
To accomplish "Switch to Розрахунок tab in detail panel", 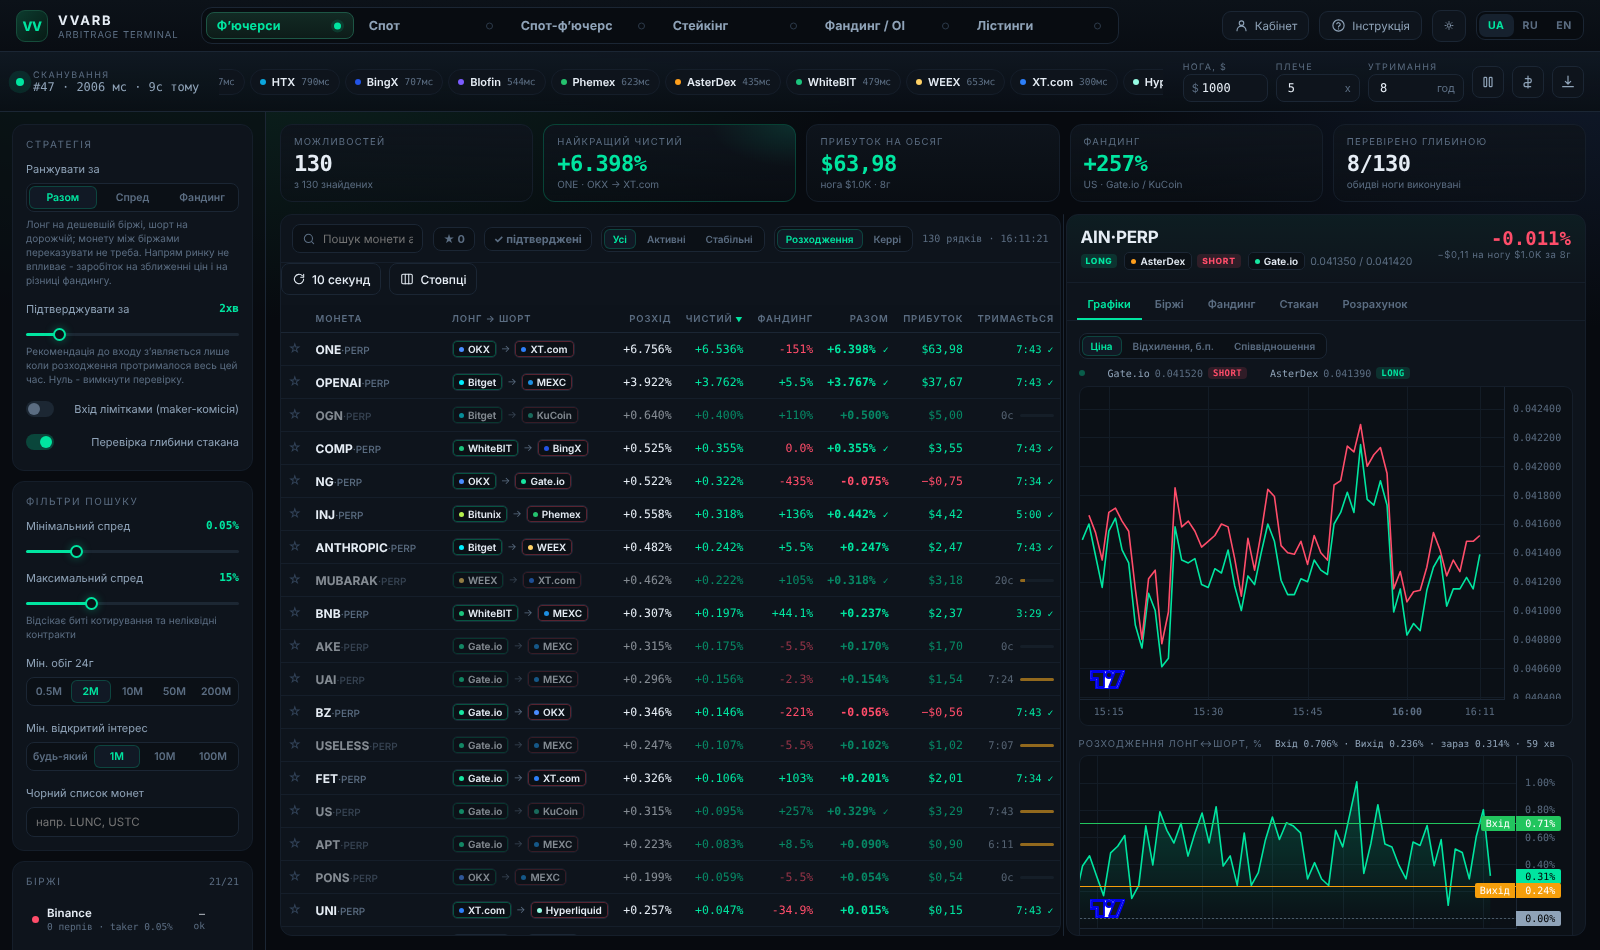I will coord(1374,304).
